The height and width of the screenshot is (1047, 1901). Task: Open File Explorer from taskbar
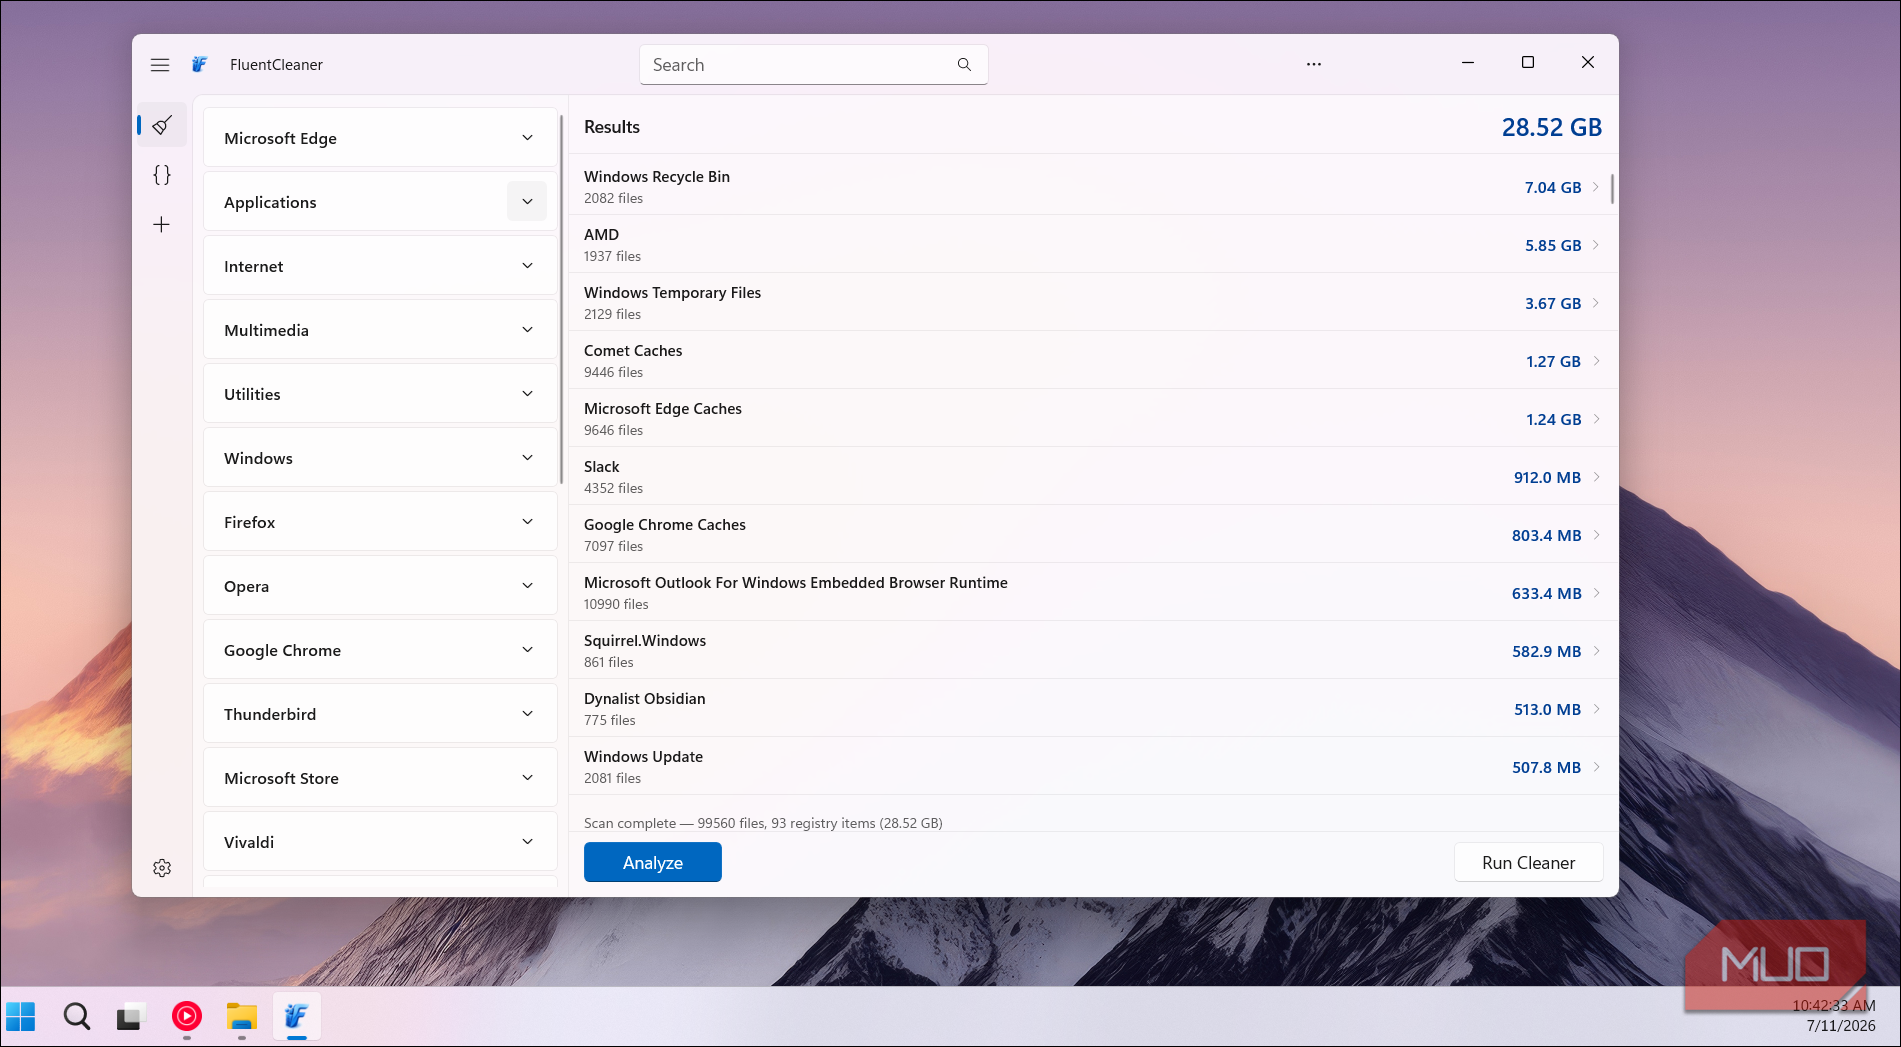(242, 1017)
